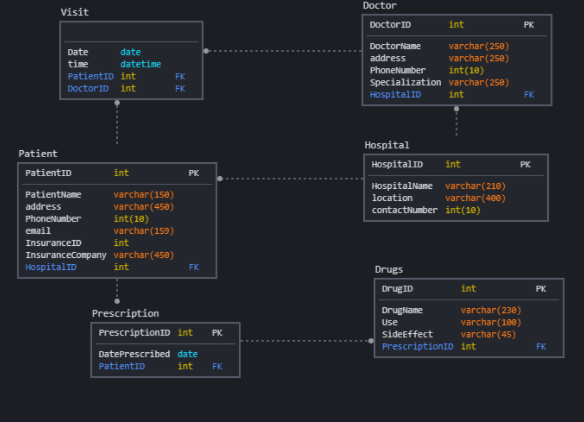Click the Patient–Hospital relationship endpoint dot

click(x=220, y=179)
